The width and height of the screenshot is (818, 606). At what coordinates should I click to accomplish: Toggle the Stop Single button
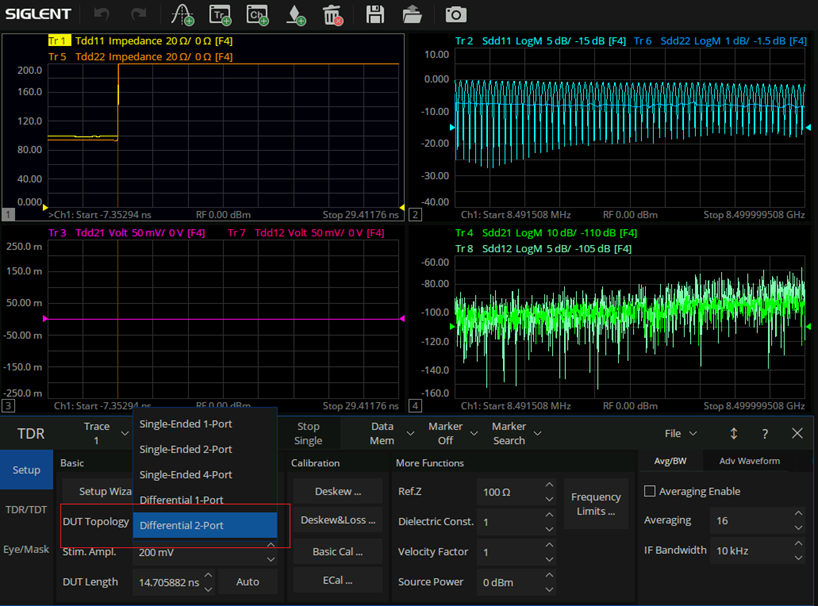[x=308, y=433]
